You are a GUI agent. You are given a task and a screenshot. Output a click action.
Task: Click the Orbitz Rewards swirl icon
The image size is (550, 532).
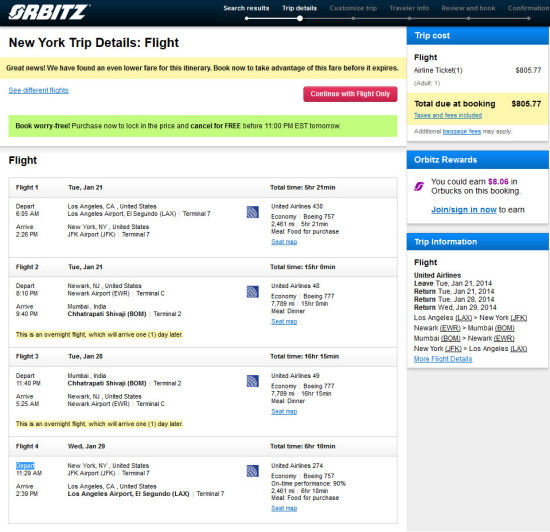[419, 186]
